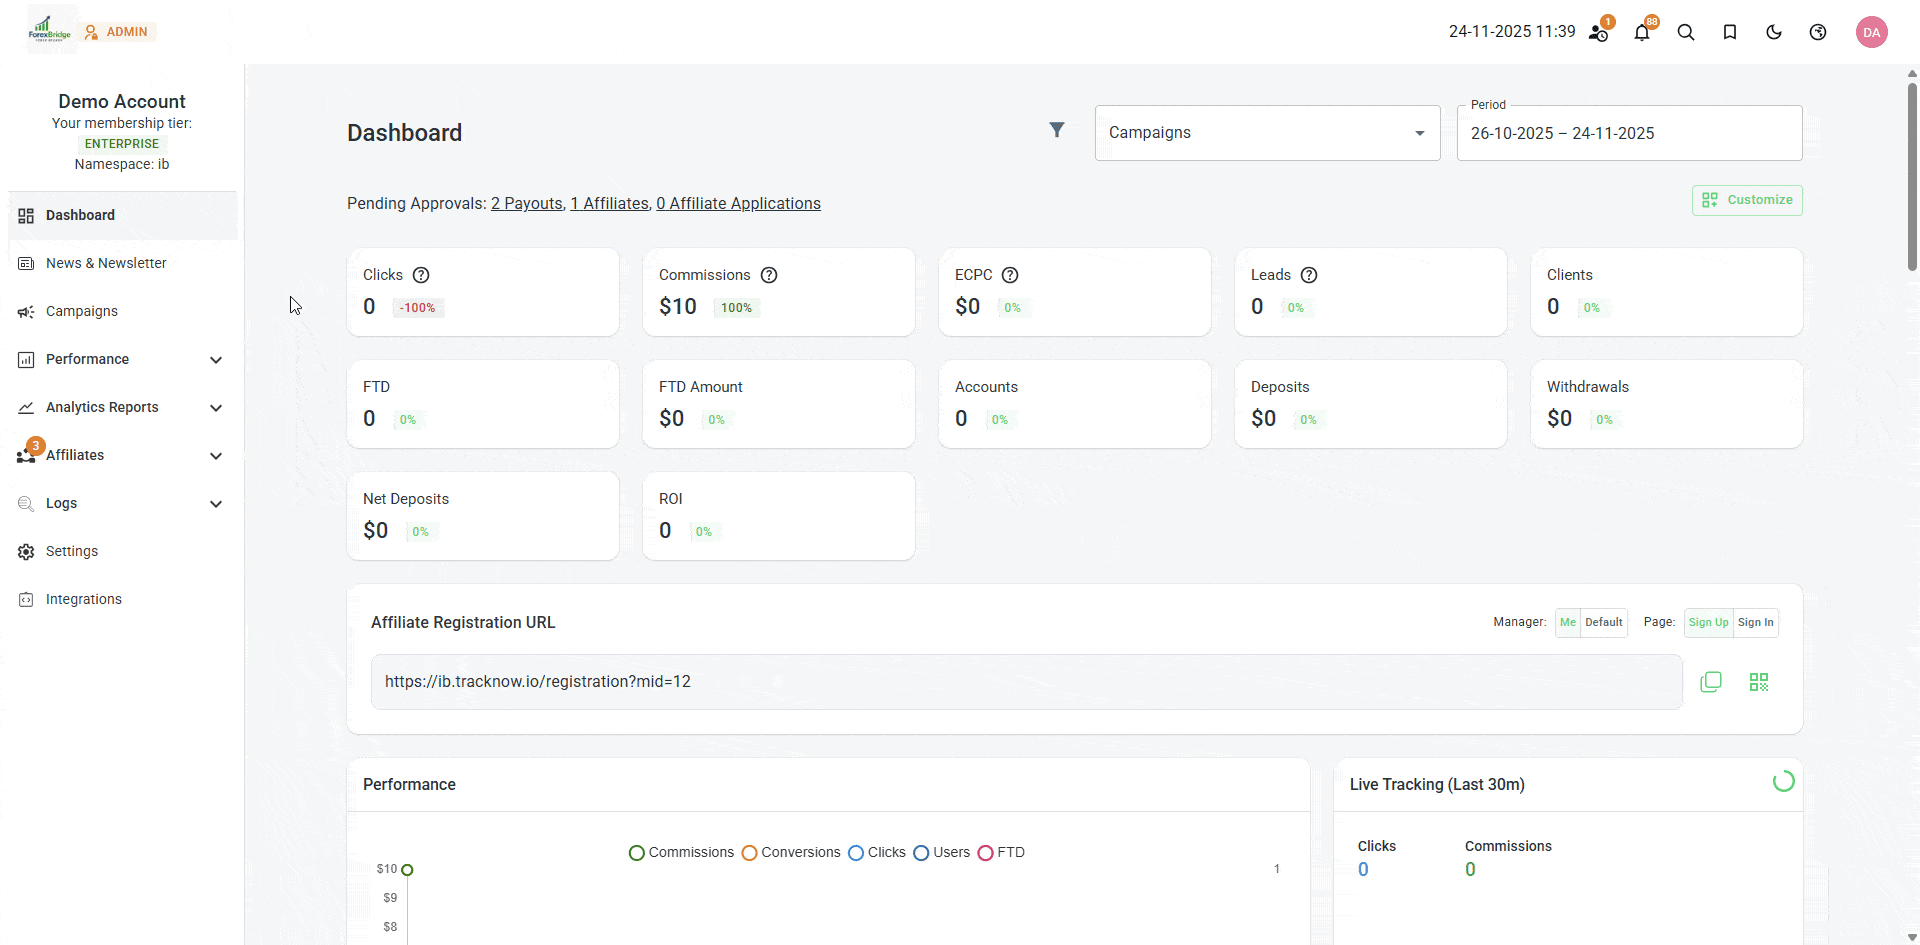The width and height of the screenshot is (1920, 945).
Task: Open Integrations from the sidebar
Action: 84,599
